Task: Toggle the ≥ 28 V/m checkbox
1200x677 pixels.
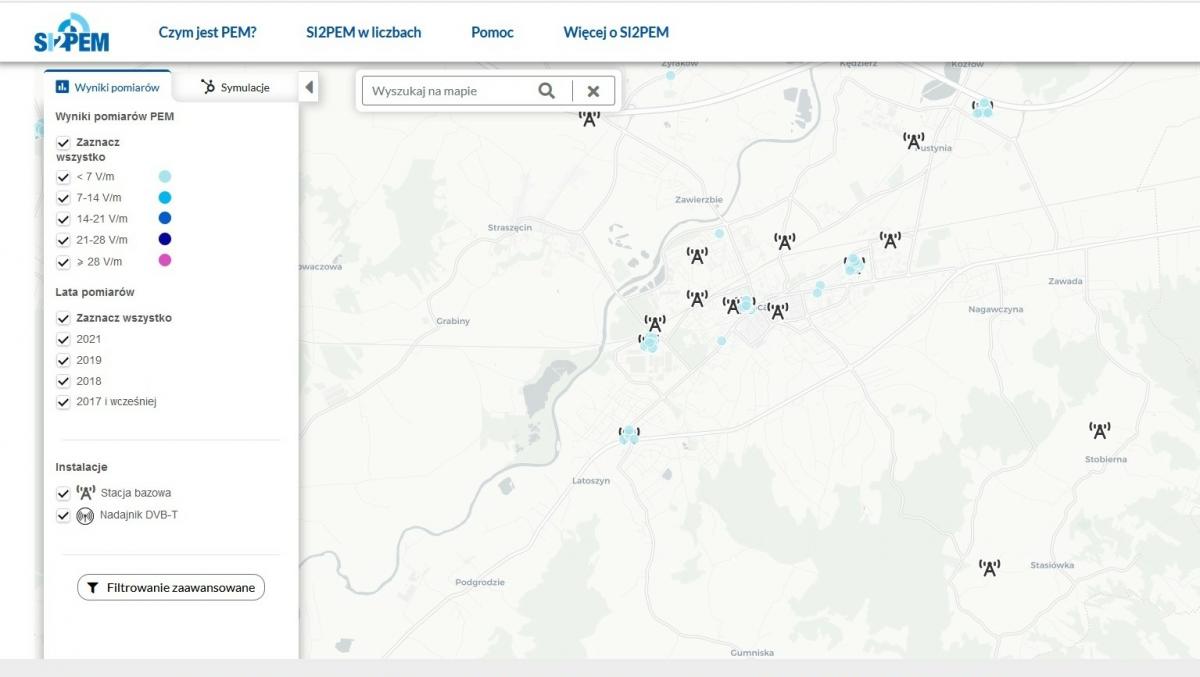Action: point(63,262)
